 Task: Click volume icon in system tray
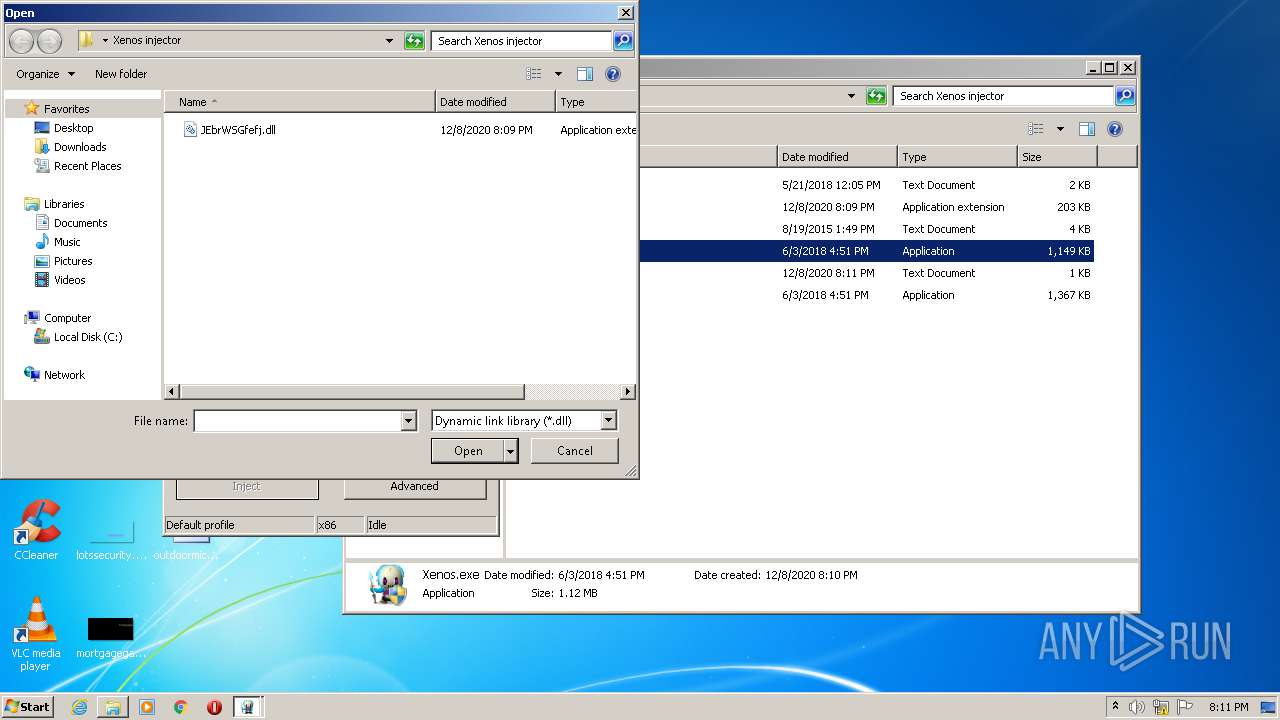[1137, 707]
